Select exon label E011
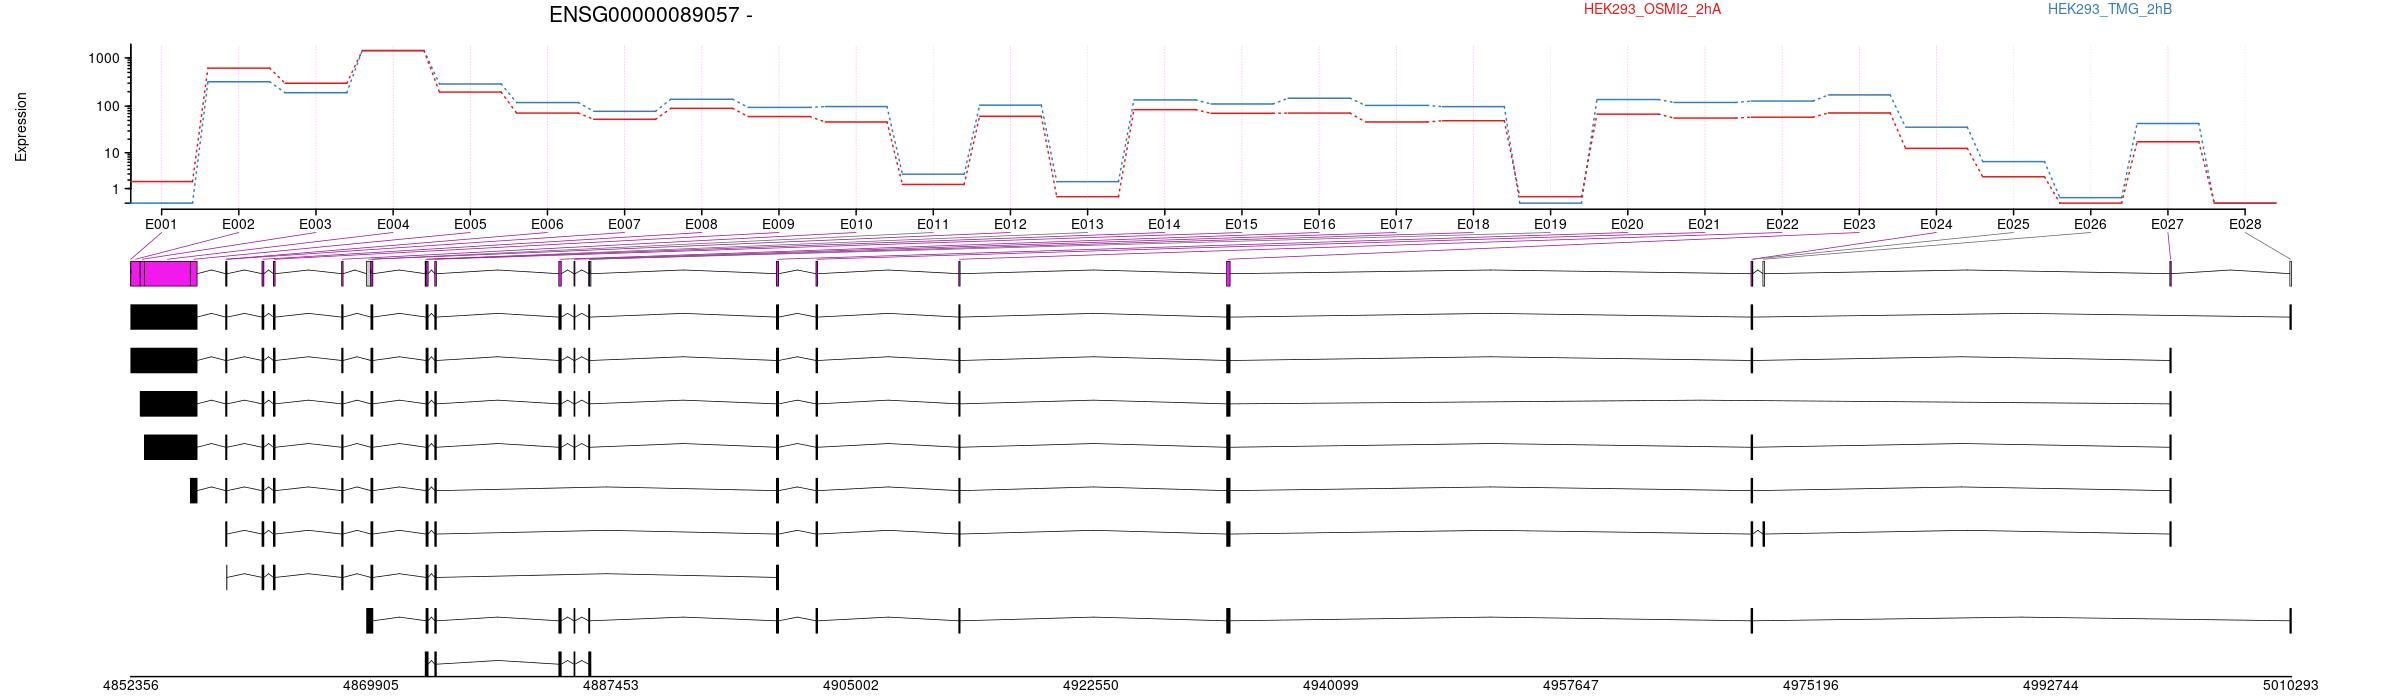 (x=933, y=225)
